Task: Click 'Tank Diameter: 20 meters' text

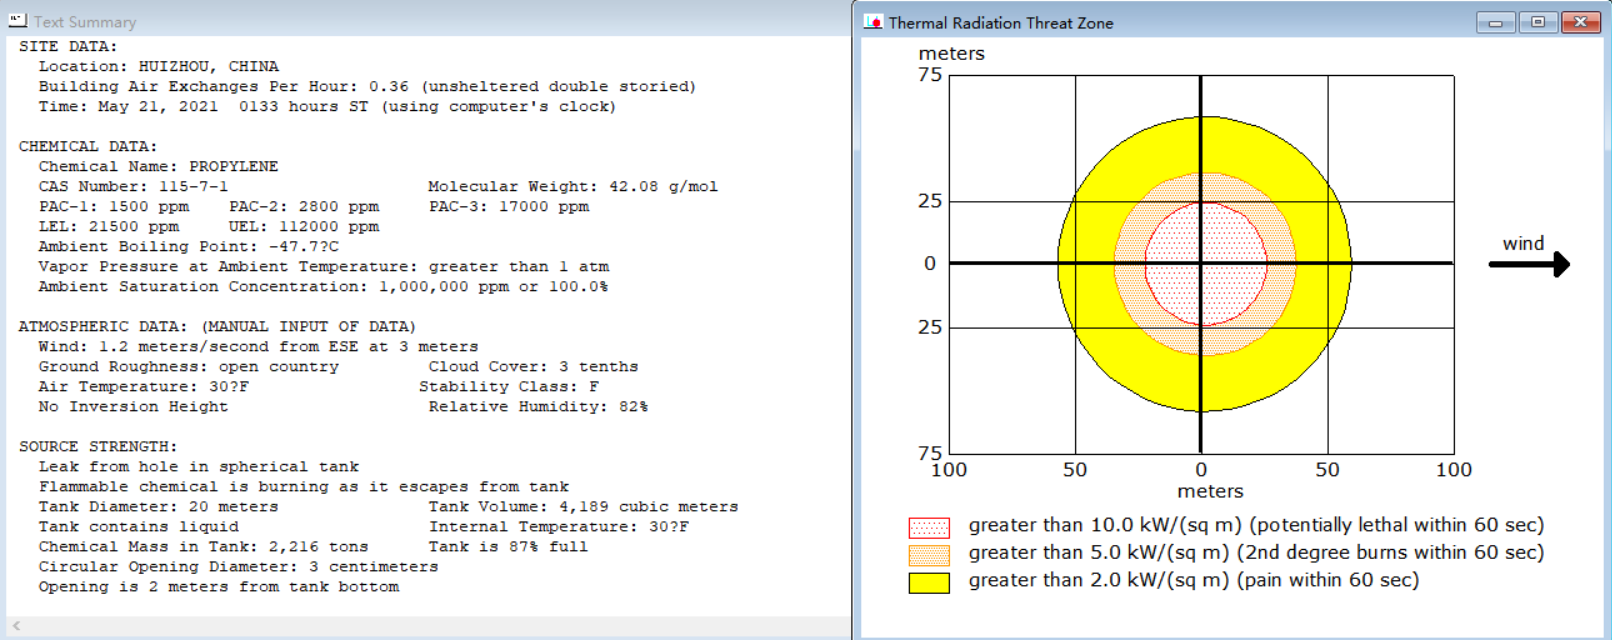Action: pyautogui.click(x=159, y=507)
